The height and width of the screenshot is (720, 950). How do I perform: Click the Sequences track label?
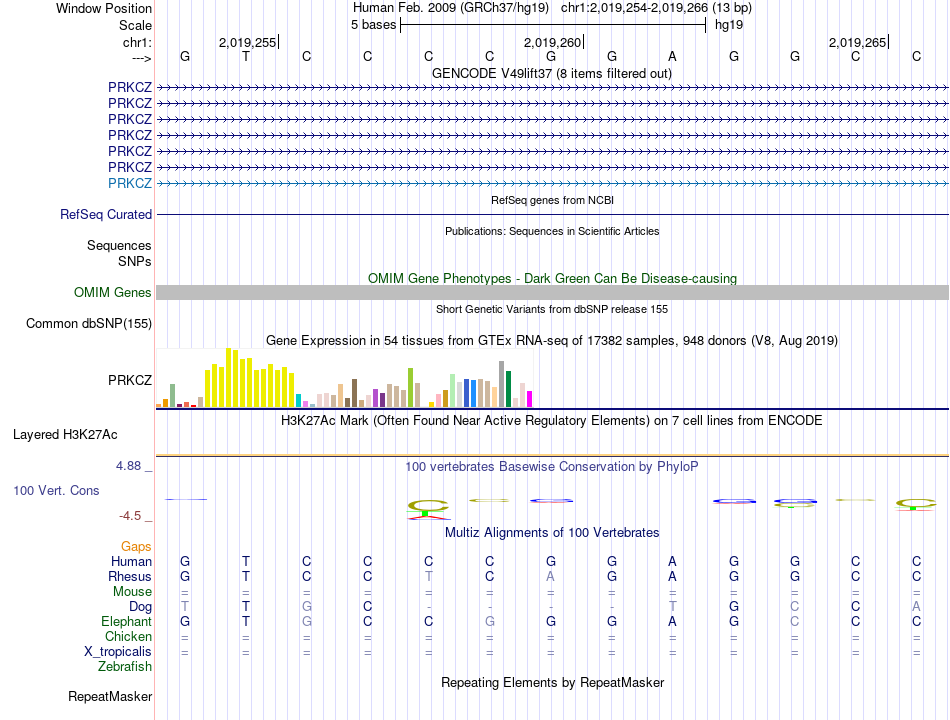click(x=119, y=245)
